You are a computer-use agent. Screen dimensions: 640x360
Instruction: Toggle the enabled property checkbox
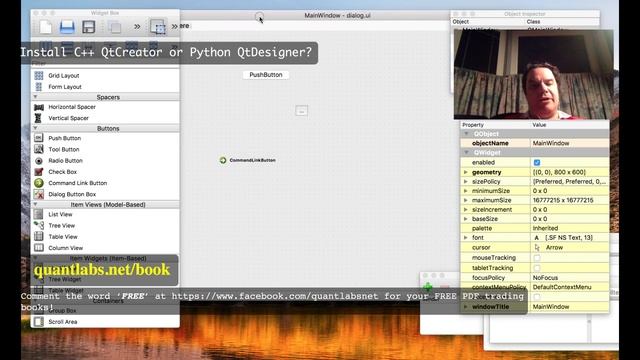point(537,162)
